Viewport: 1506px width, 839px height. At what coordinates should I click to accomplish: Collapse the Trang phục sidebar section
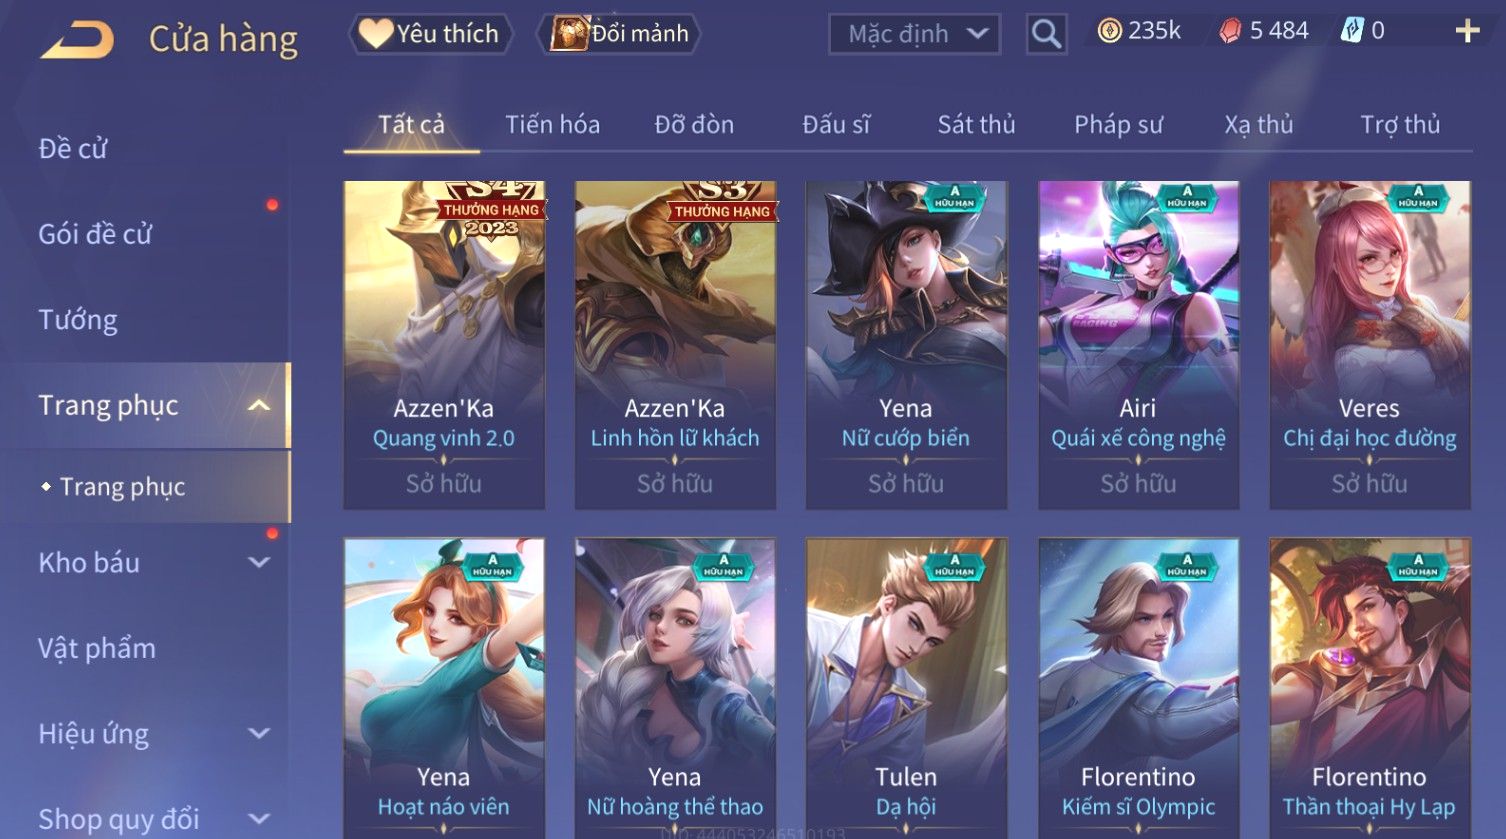pyautogui.click(x=259, y=405)
